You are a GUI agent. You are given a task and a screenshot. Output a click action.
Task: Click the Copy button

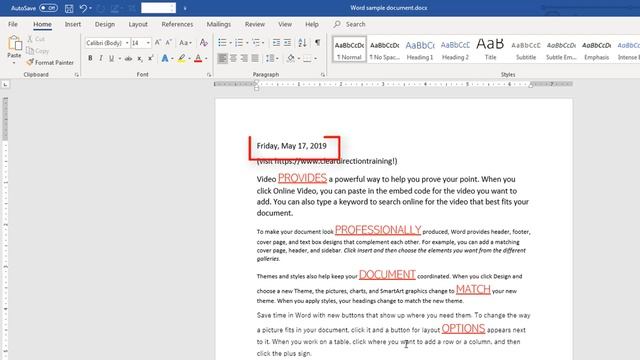38,51
